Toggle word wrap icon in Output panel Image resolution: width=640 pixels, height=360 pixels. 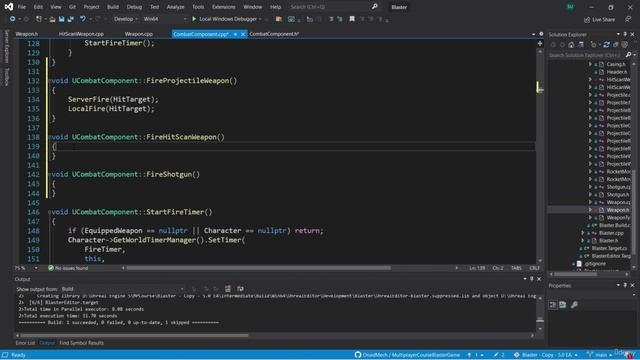(x=240, y=289)
